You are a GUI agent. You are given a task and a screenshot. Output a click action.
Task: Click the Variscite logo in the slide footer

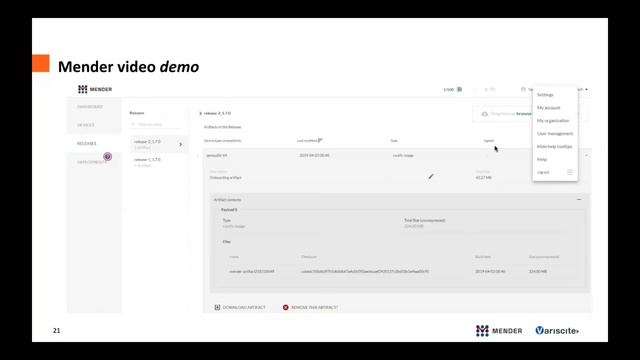[x=557, y=331]
